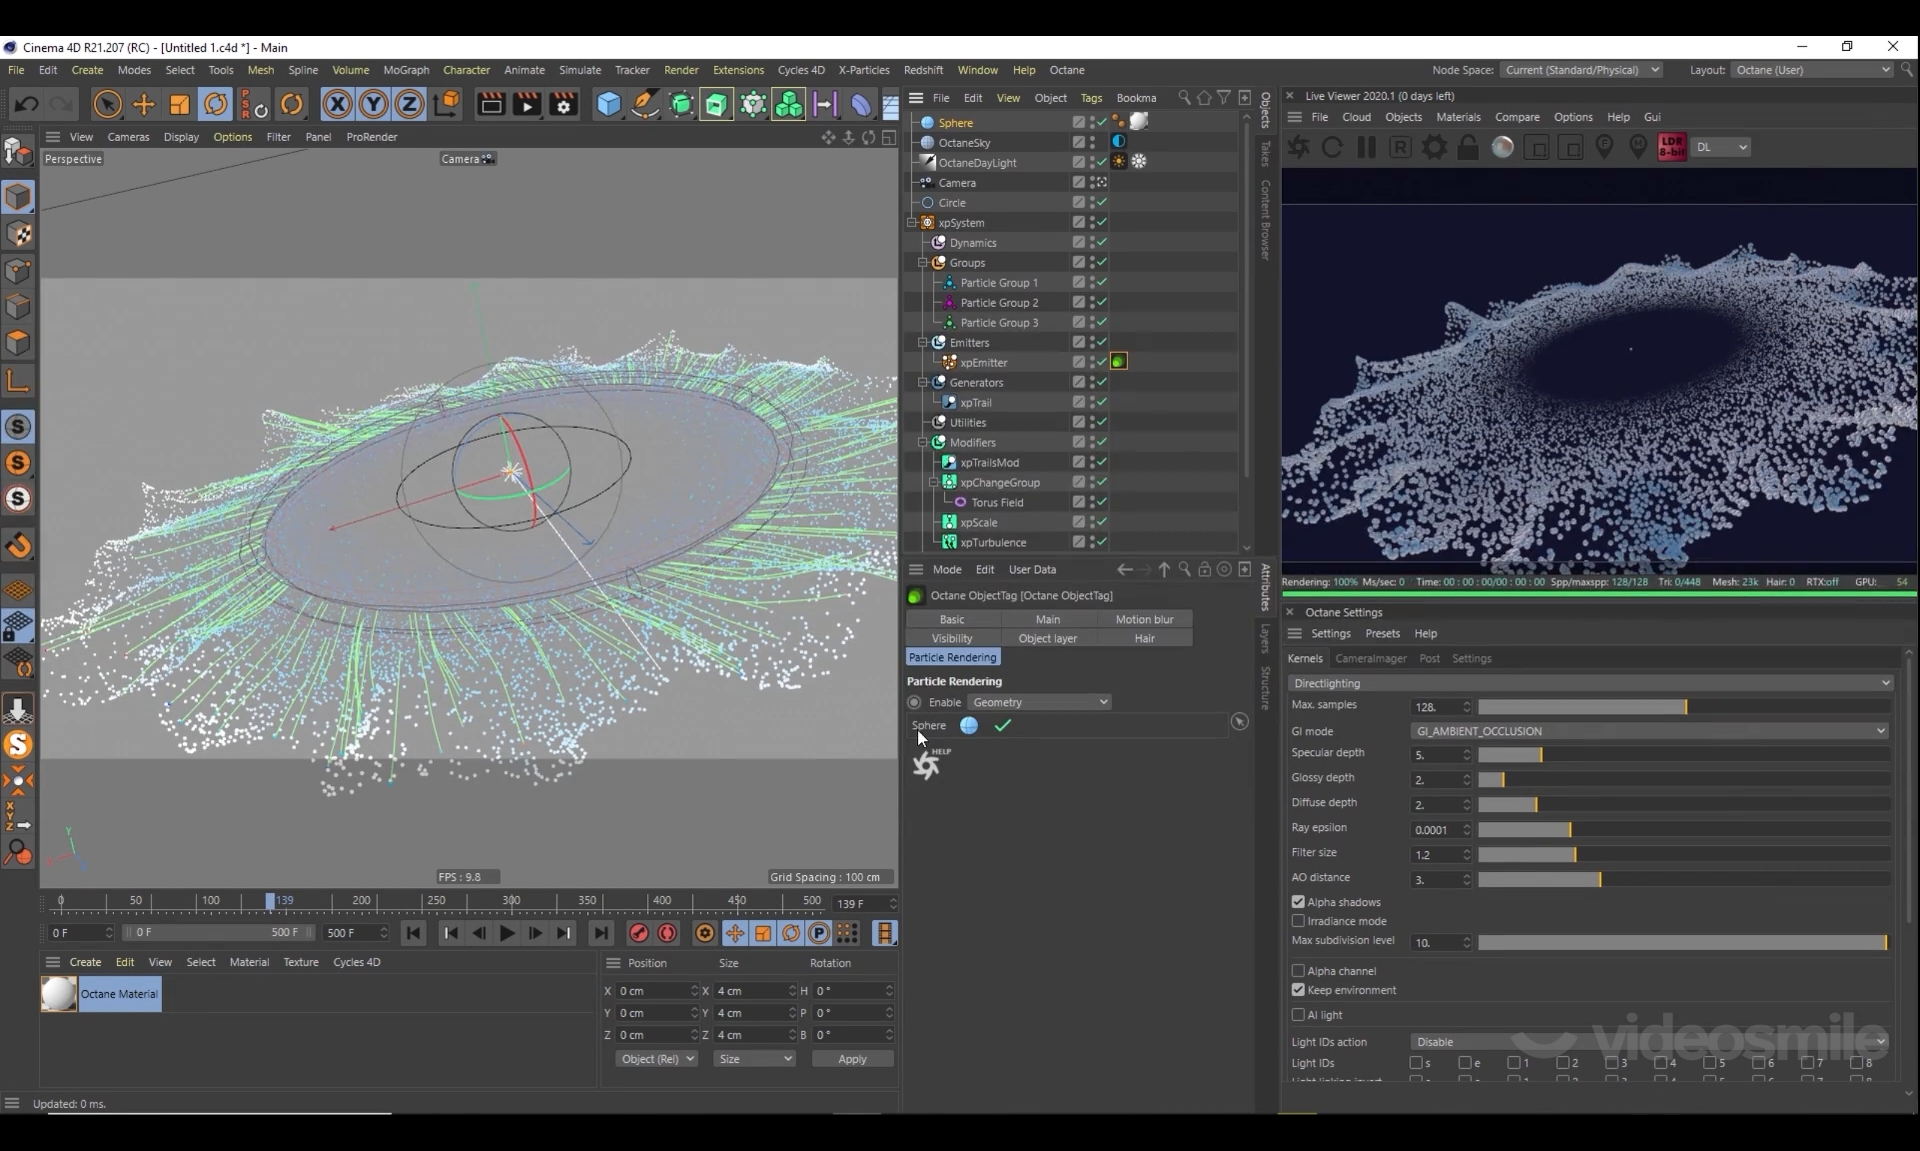Select the Move tool icon
This screenshot has width=1920, height=1151.
click(x=144, y=104)
